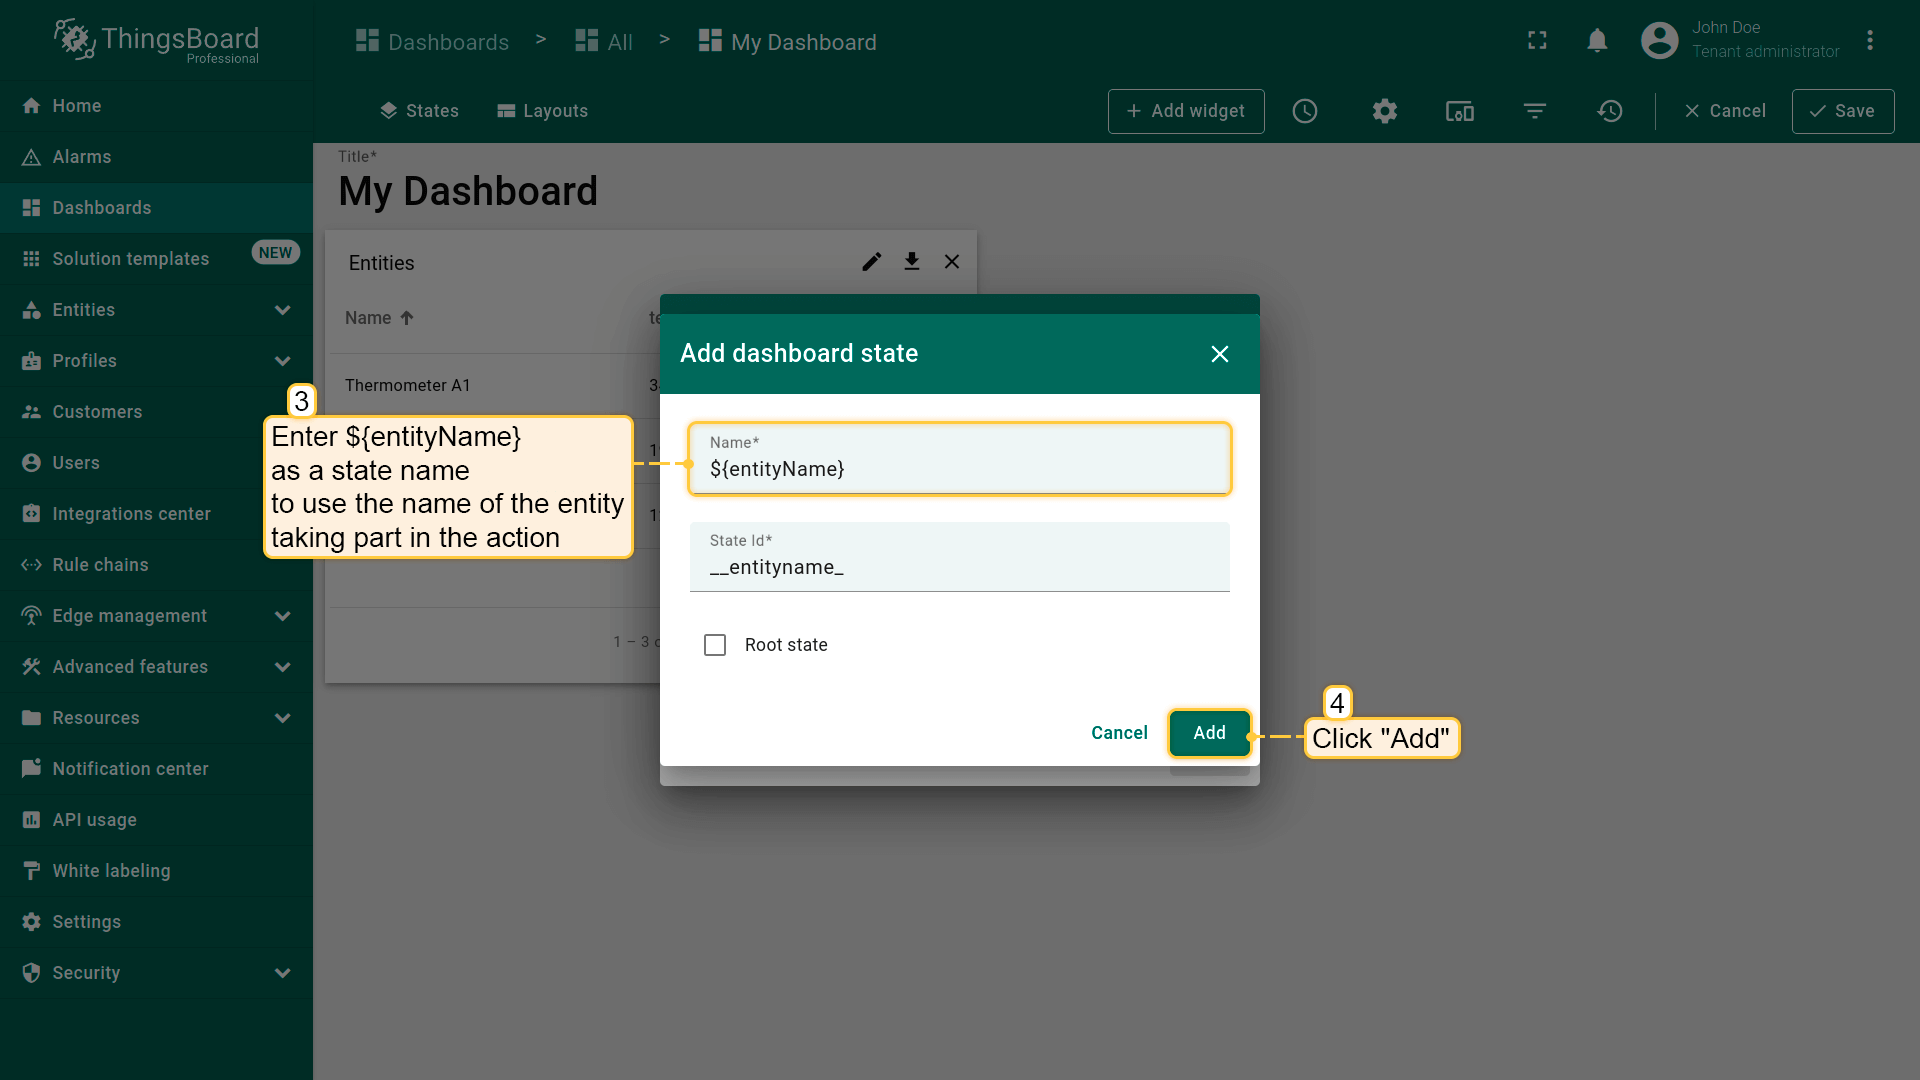Screen dimensions: 1920x1080
Task: Enable the Root state checkbox
Action: 715,645
